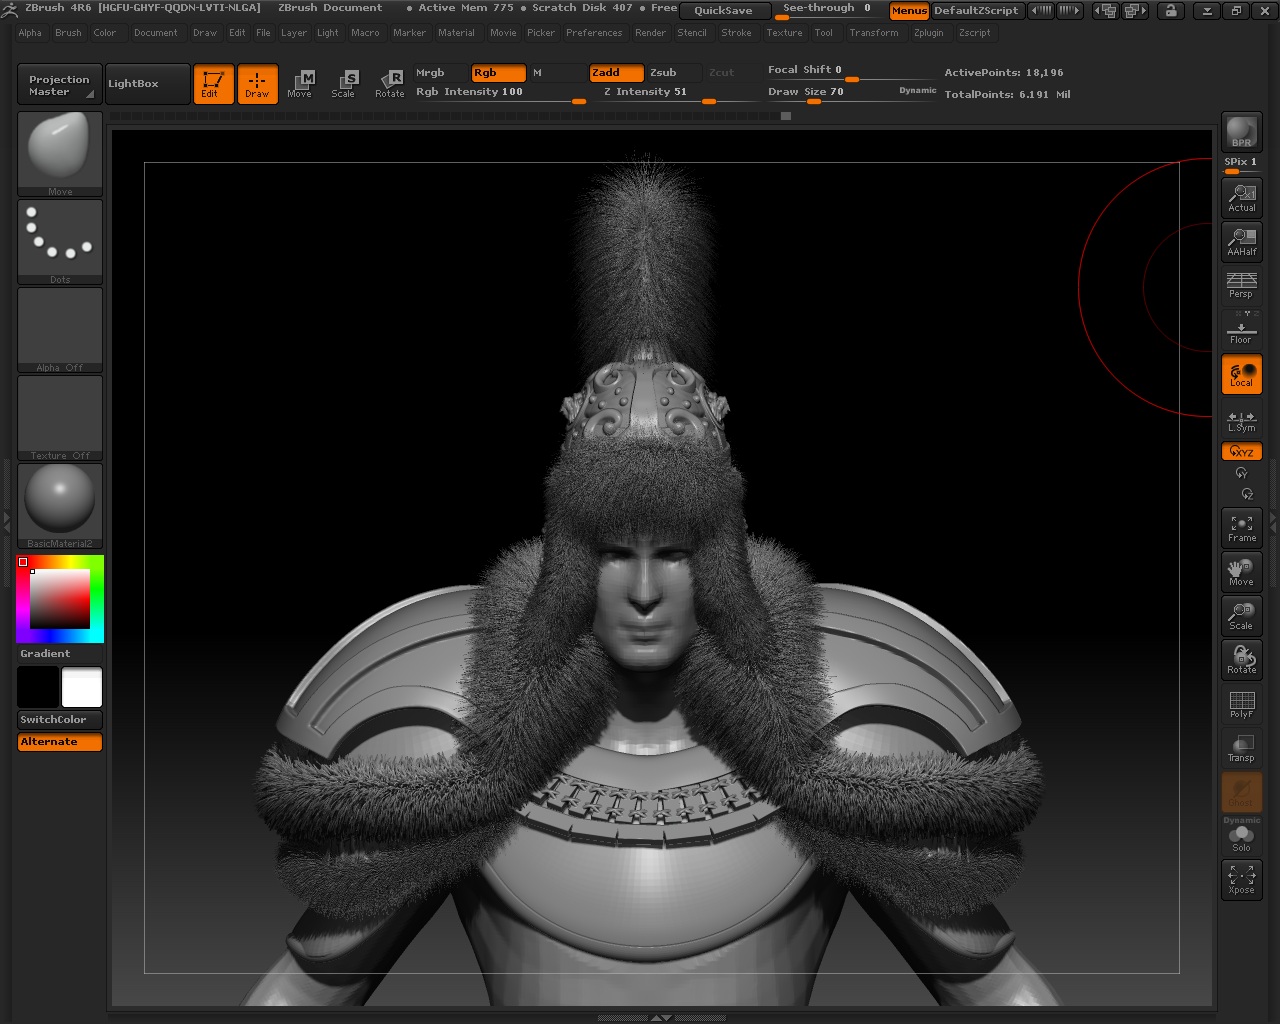Select the Move transform tool in top shelf

pos(300,84)
